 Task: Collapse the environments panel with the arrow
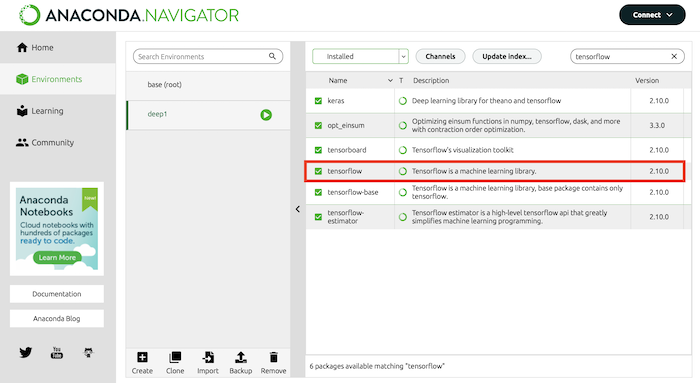(298, 209)
